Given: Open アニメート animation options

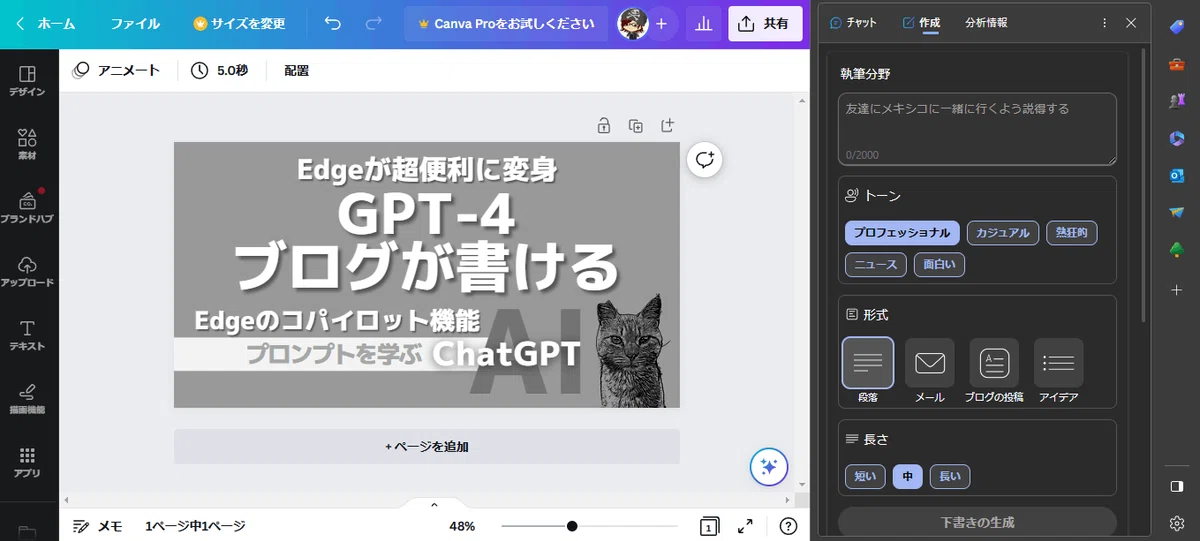Looking at the screenshot, I should click(116, 71).
